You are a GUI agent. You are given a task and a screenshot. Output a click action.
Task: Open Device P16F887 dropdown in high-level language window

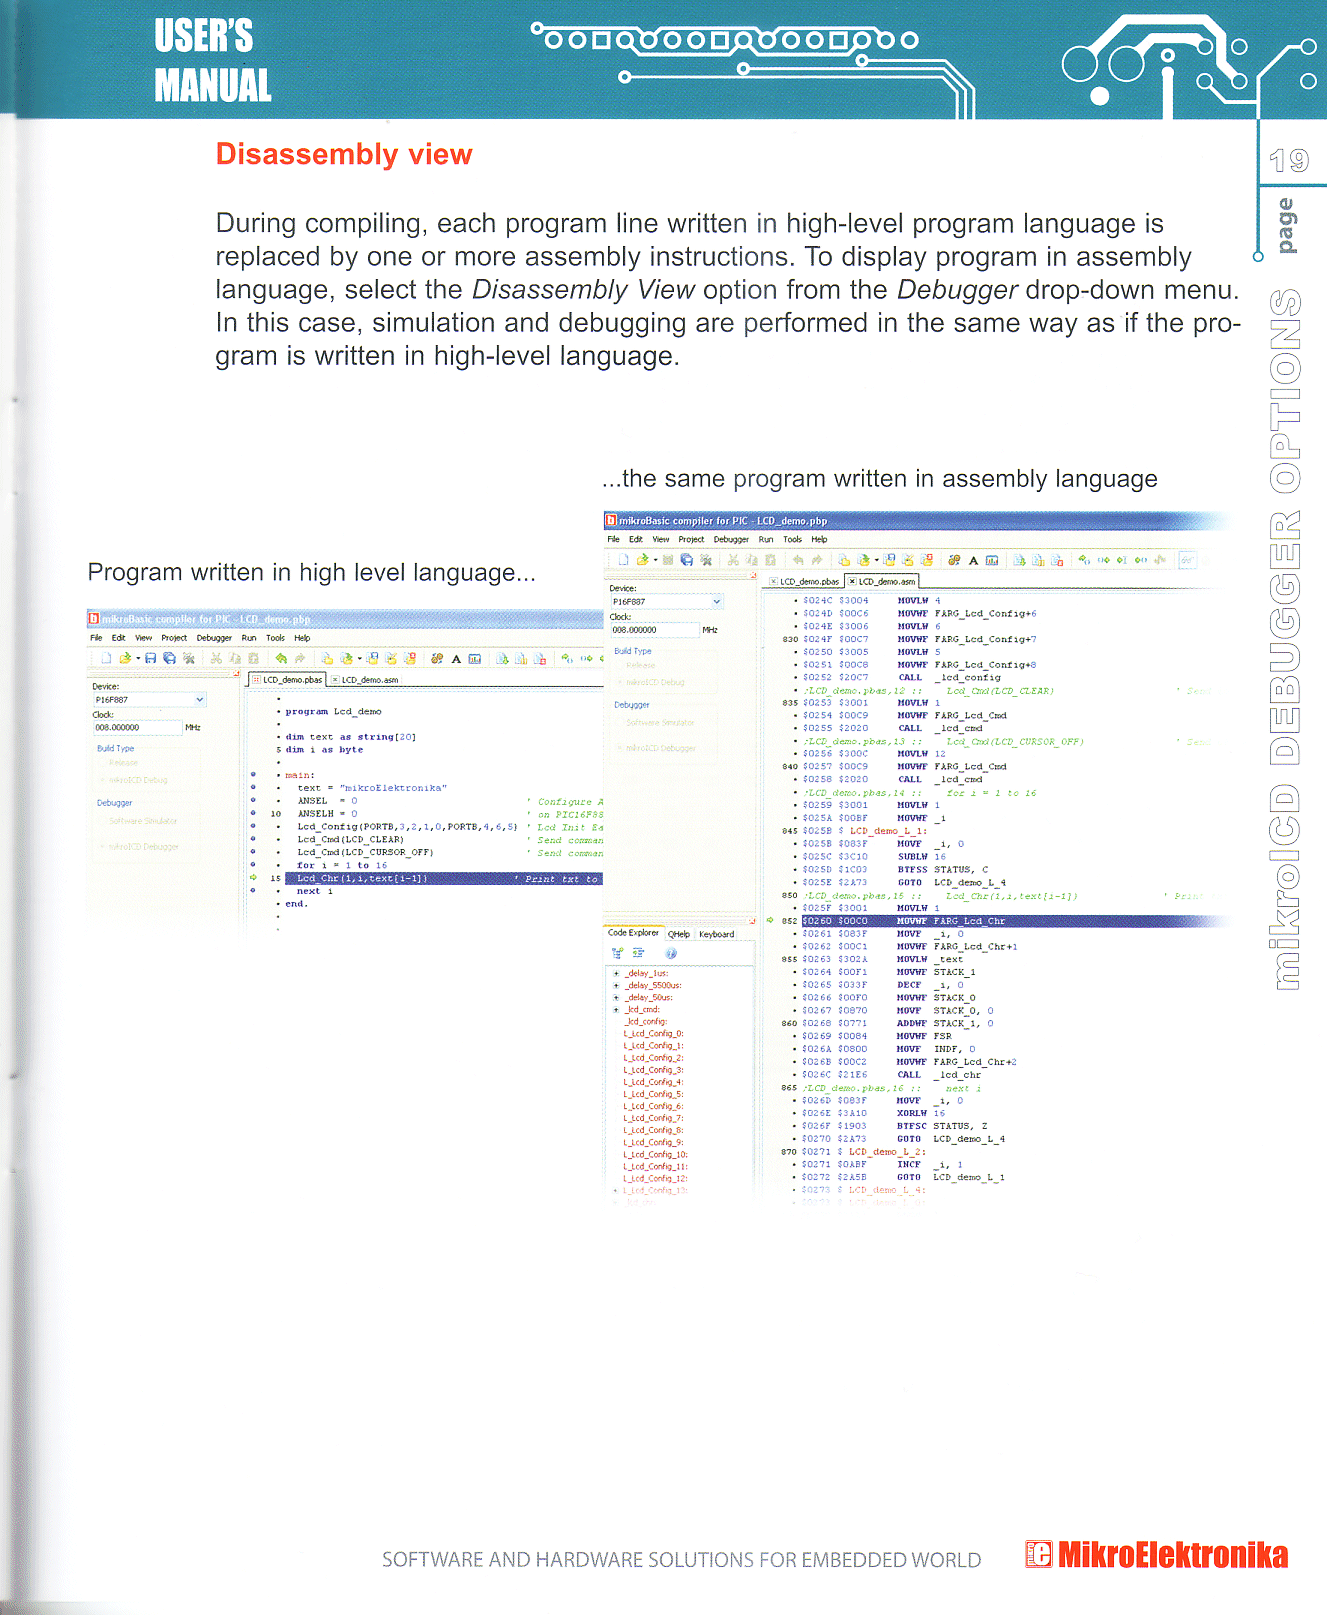[x=199, y=700]
